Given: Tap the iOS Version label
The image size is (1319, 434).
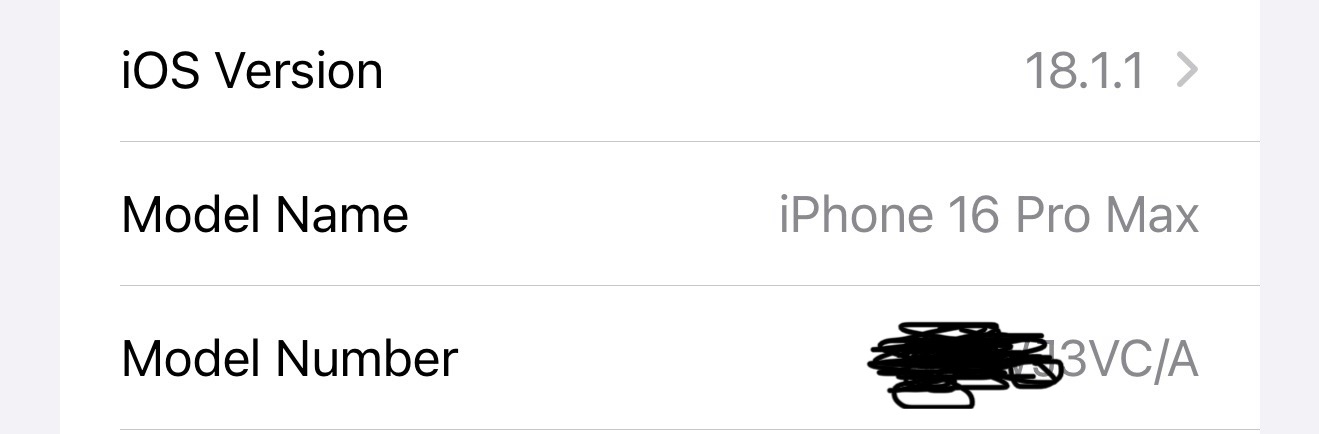Looking at the screenshot, I should 252,71.
